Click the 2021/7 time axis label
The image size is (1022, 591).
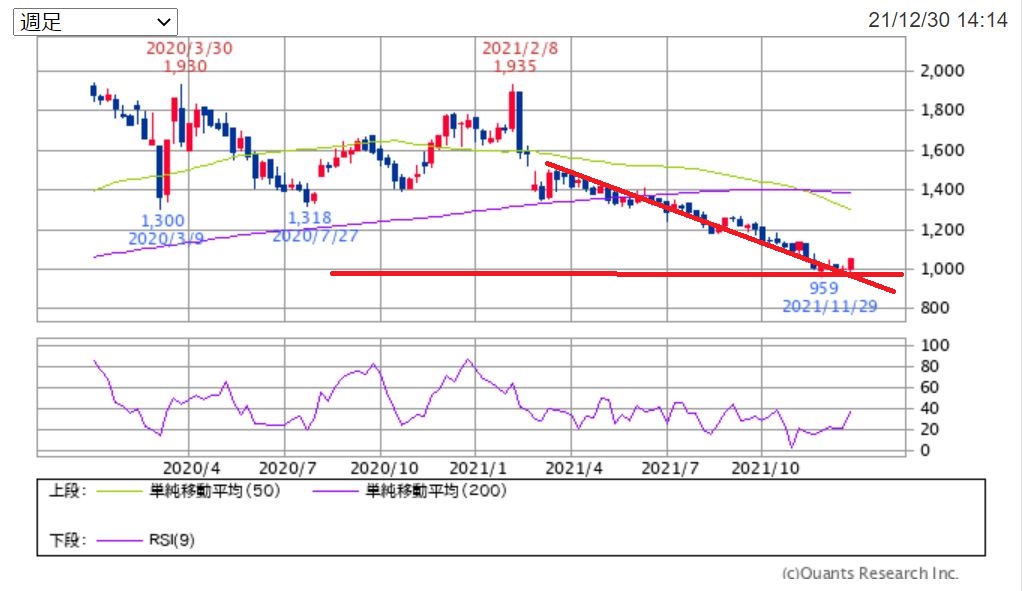pos(670,468)
